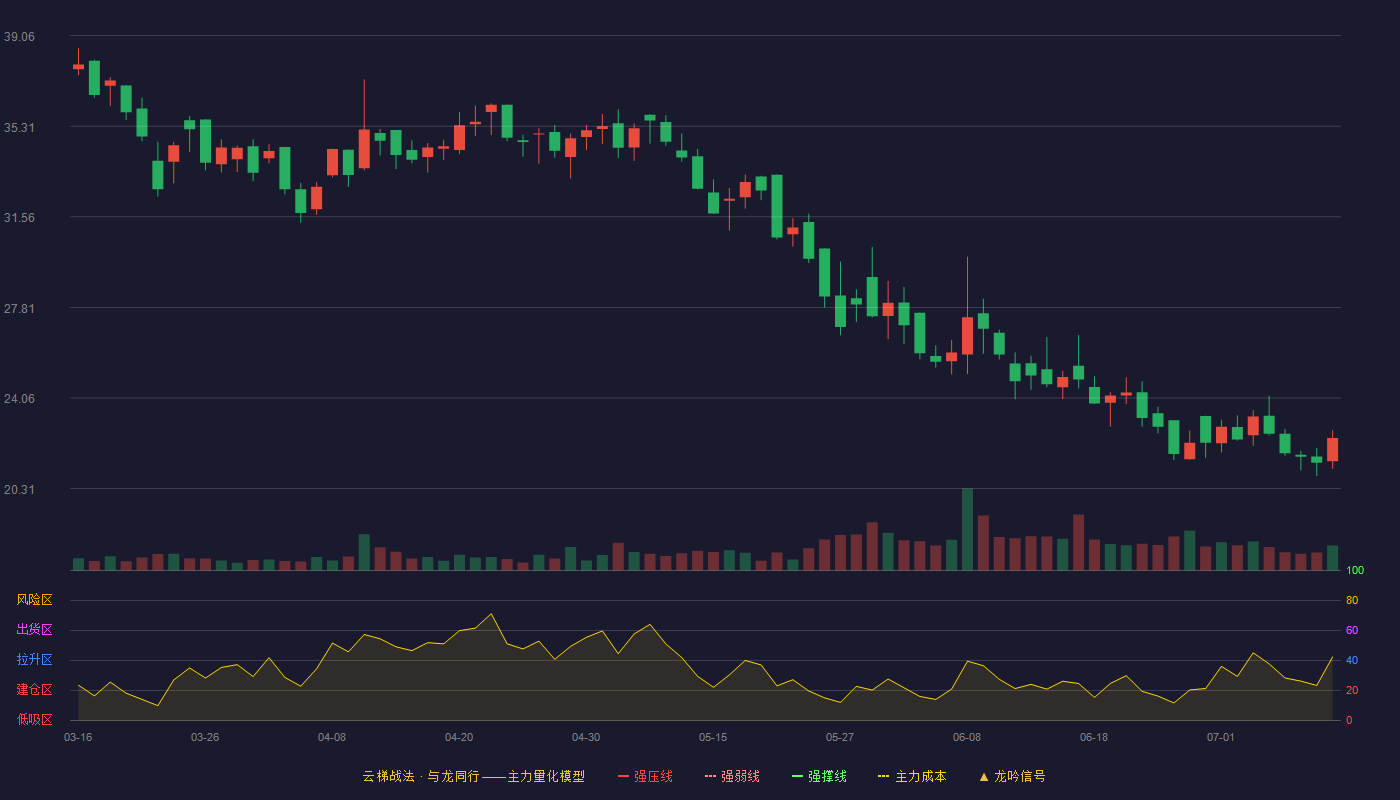Click the 04-20 date label
1400x800 pixels.
click(459, 737)
